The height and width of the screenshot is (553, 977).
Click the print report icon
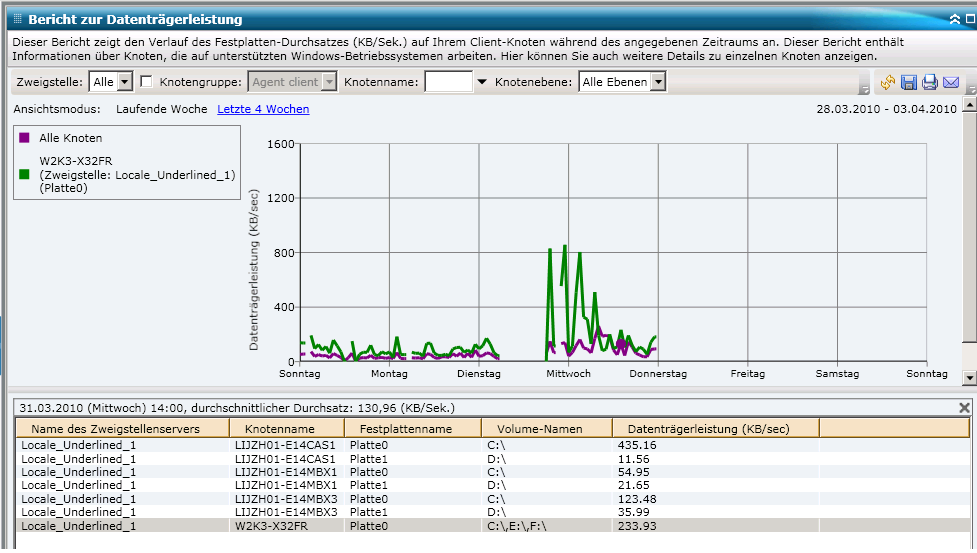pyautogui.click(x=930, y=82)
